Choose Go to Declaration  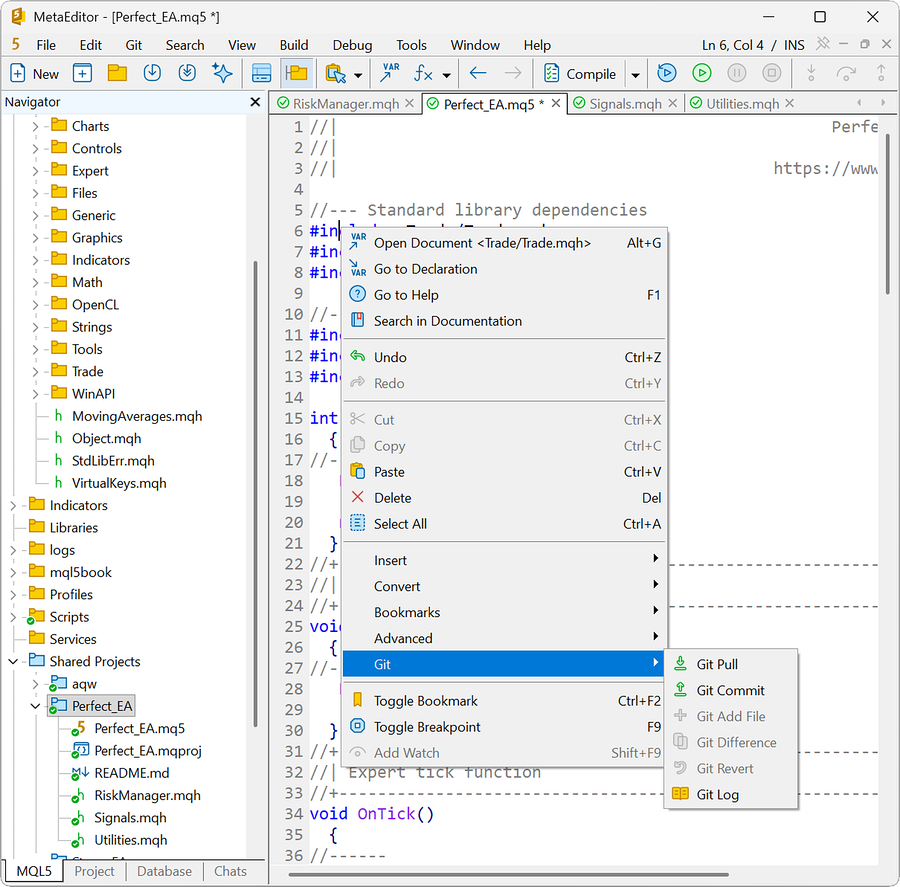pyautogui.click(x=505, y=269)
